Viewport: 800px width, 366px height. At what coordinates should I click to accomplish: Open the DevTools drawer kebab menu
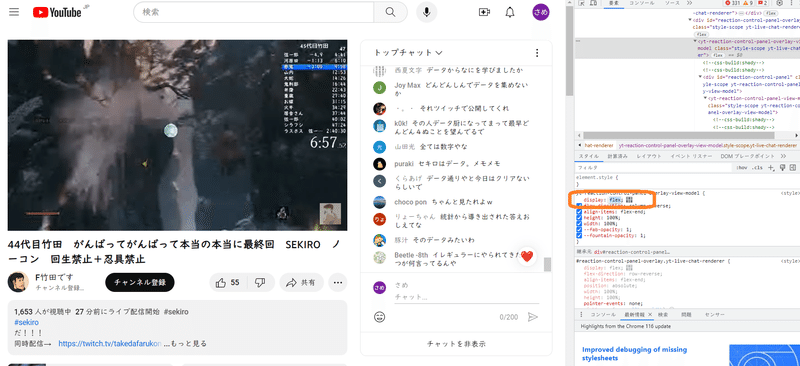point(582,314)
